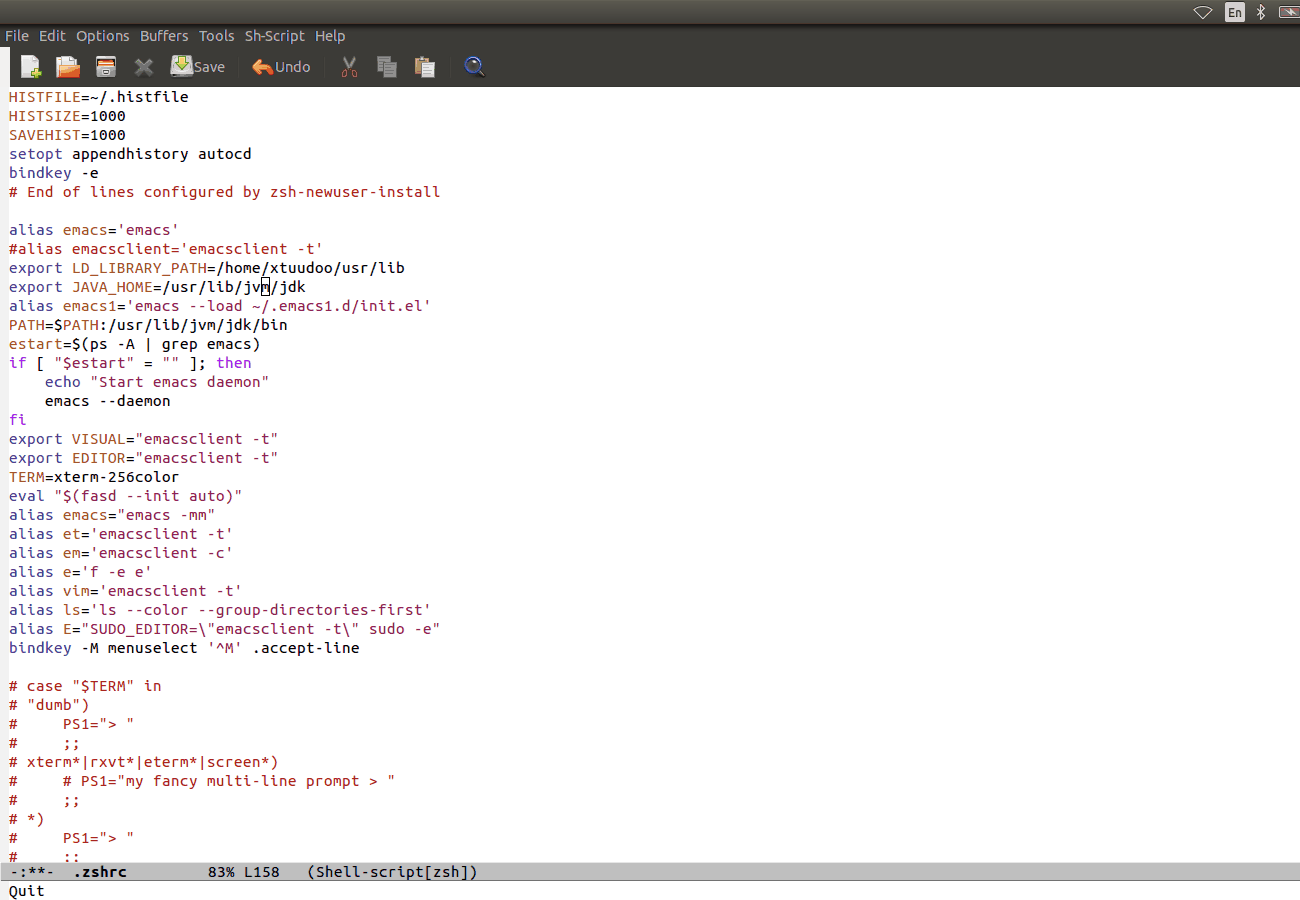Click the commented alias emacsclient line
Screen dimensions: 1300x900
point(166,249)
